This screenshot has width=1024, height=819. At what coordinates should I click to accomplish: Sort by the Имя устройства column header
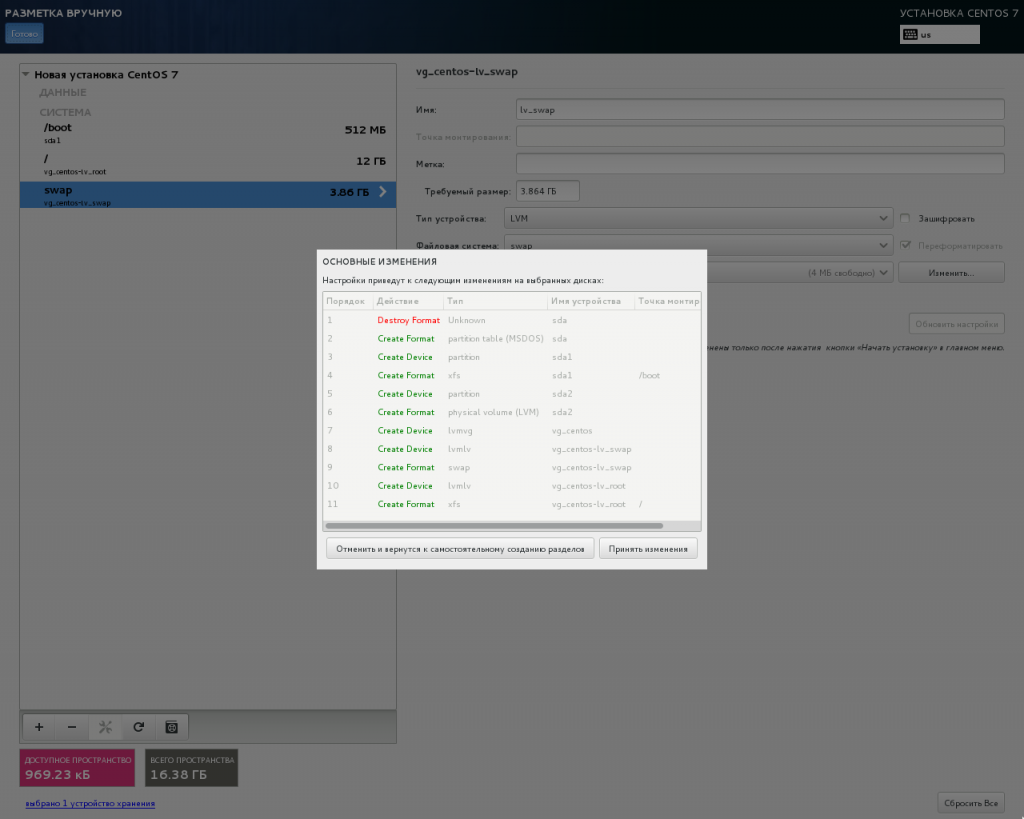[x=590, y=301]
